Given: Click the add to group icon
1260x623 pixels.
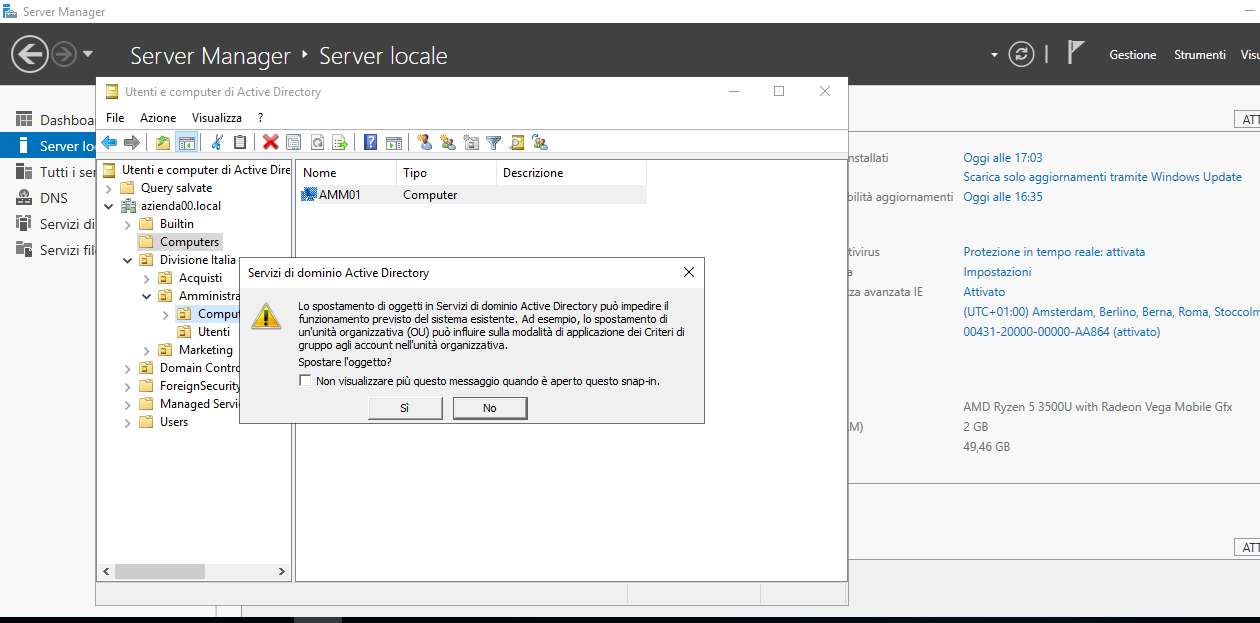Looking at the screenshot, I should 540,143.
